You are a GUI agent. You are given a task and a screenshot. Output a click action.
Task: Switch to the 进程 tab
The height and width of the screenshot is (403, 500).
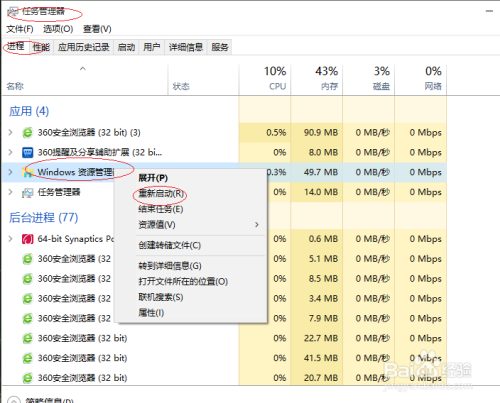click(x=16, y=47)
